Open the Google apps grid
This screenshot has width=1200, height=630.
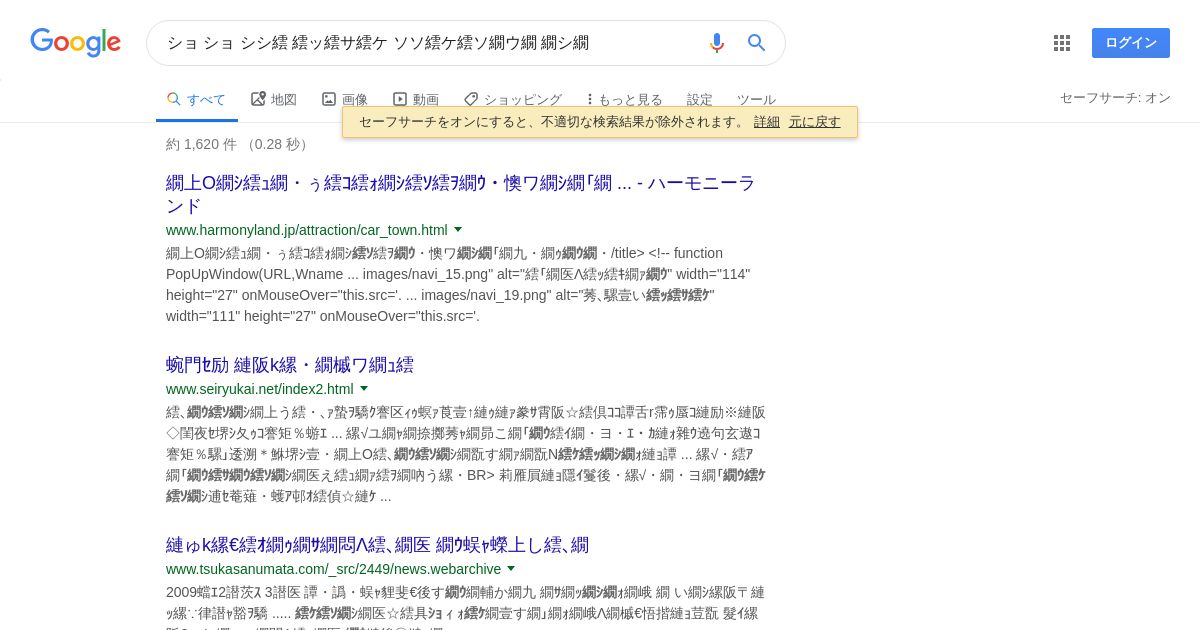click(1062, 43)
